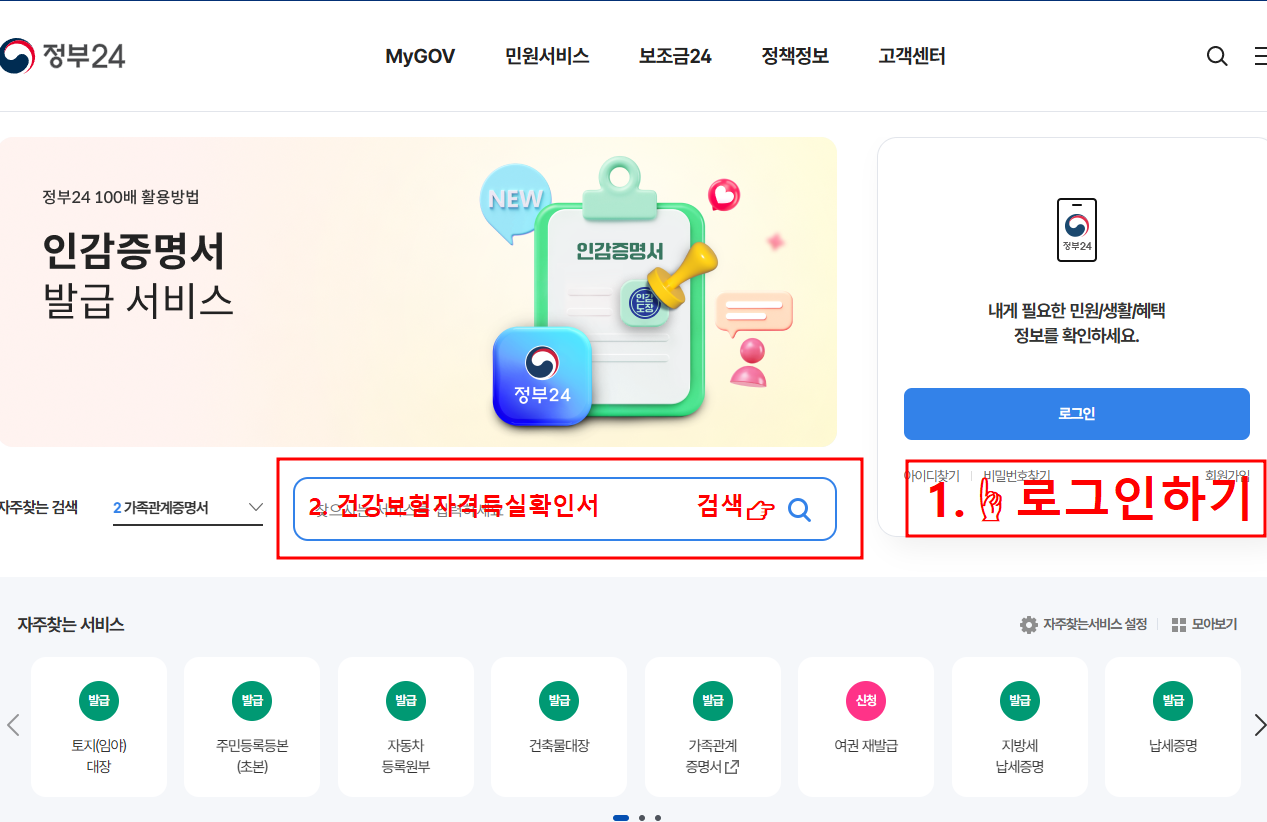Open the 여권 재발급 신청 service card
This screenshot has width=1267, height=822.
866,727
